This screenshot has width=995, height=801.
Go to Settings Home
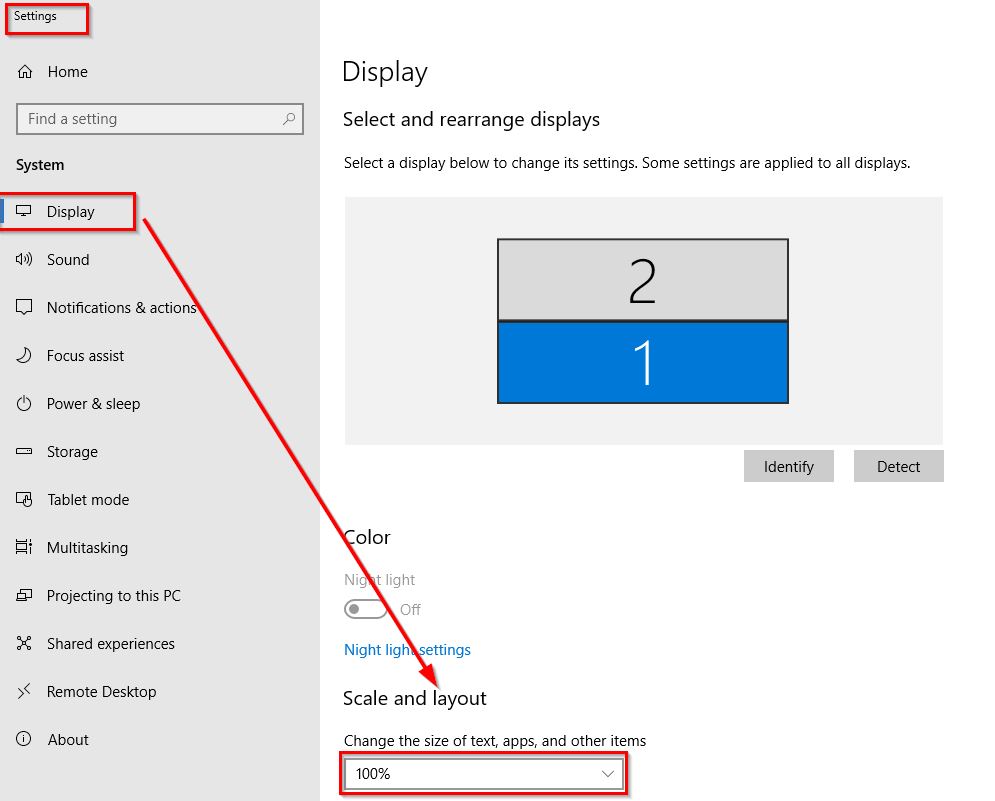(67, 72)
